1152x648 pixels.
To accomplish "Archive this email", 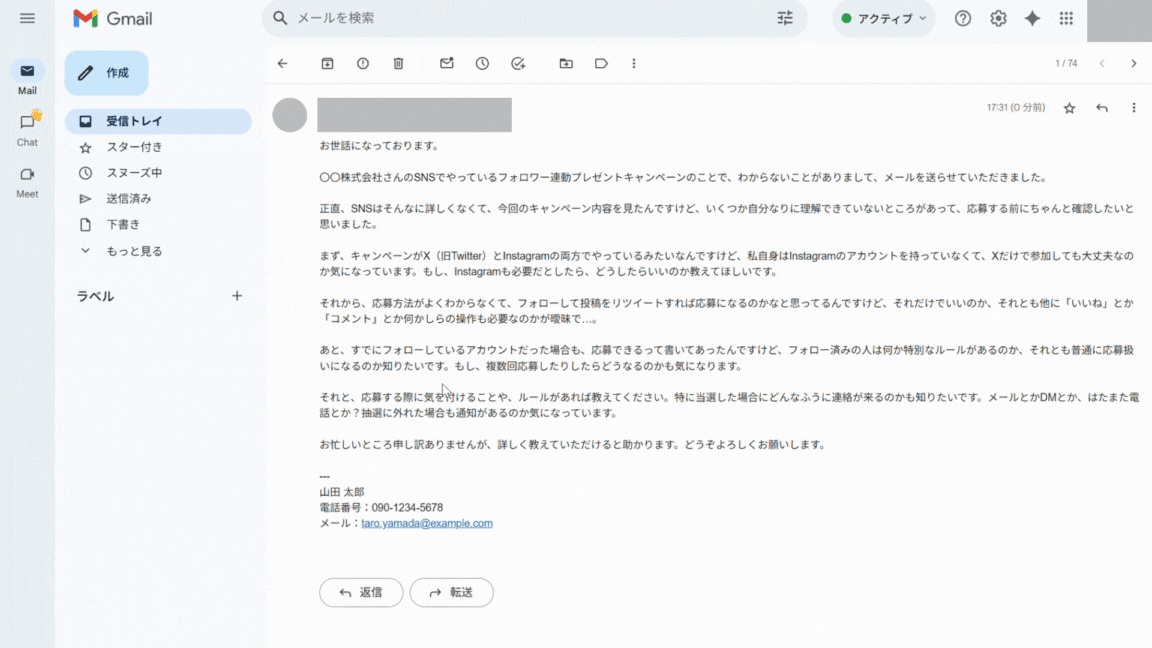I will [328, 64].
